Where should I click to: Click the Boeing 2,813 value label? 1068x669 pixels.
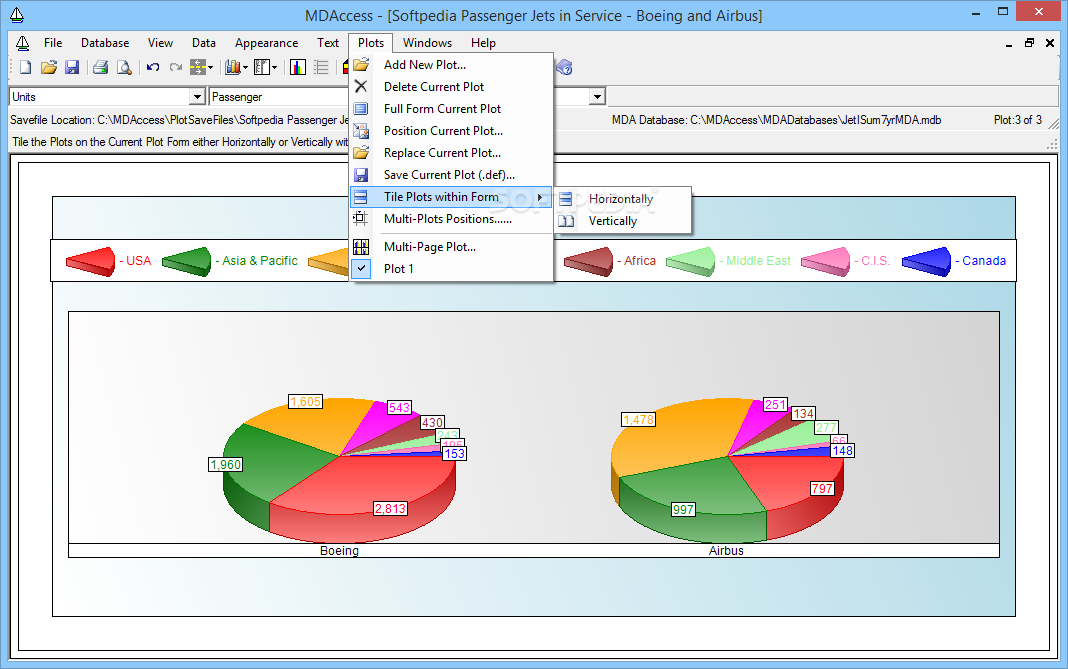390,508
